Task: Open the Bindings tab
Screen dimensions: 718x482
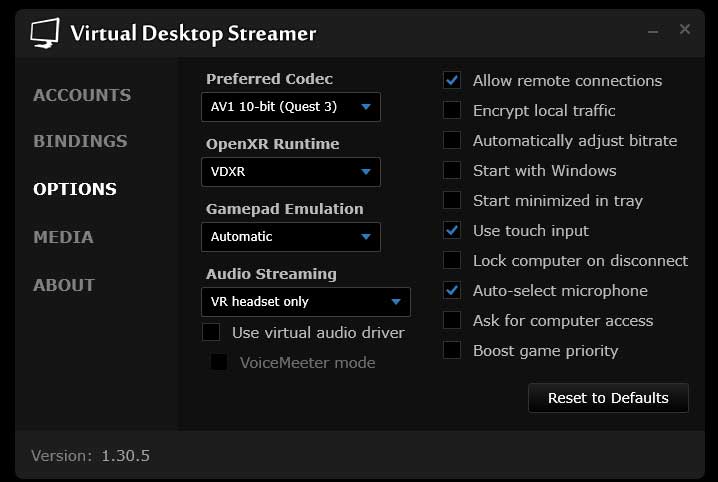Action: point(80,141)
